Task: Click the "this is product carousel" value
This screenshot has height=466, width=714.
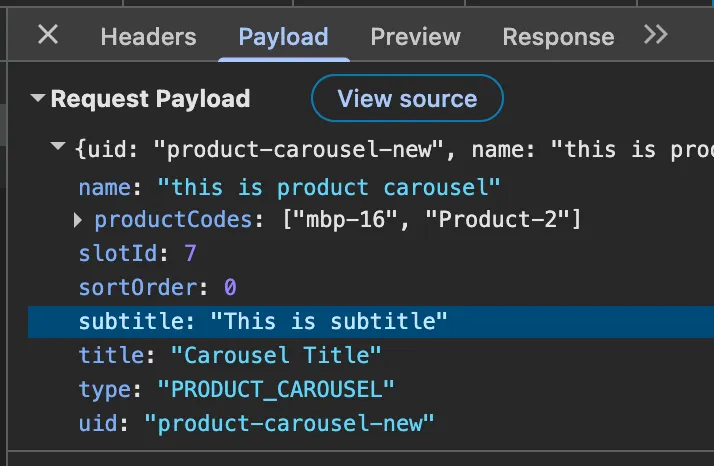Action: click(x=328, y=187)
